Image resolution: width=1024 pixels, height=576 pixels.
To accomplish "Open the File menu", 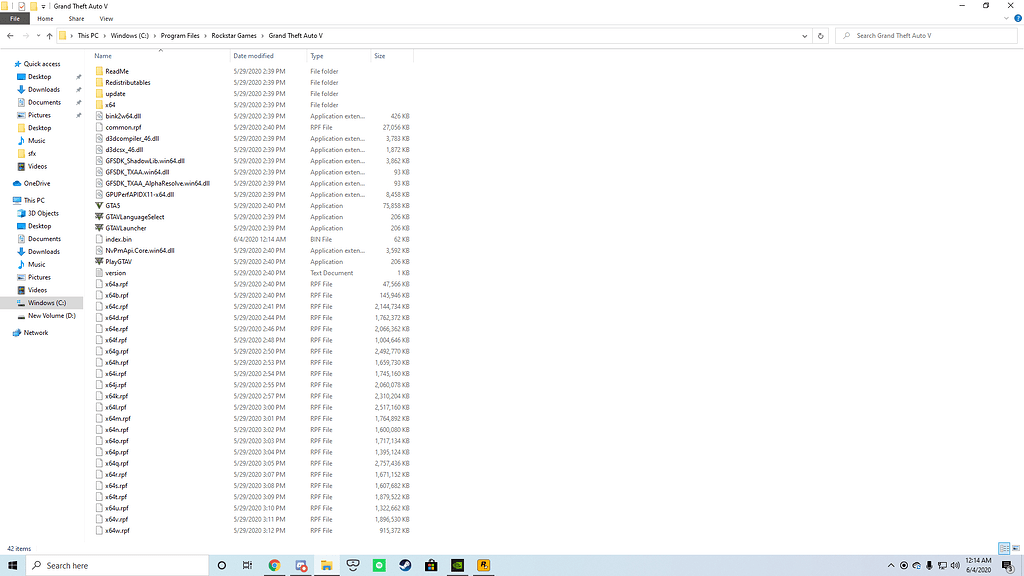I will click(14, 18).
